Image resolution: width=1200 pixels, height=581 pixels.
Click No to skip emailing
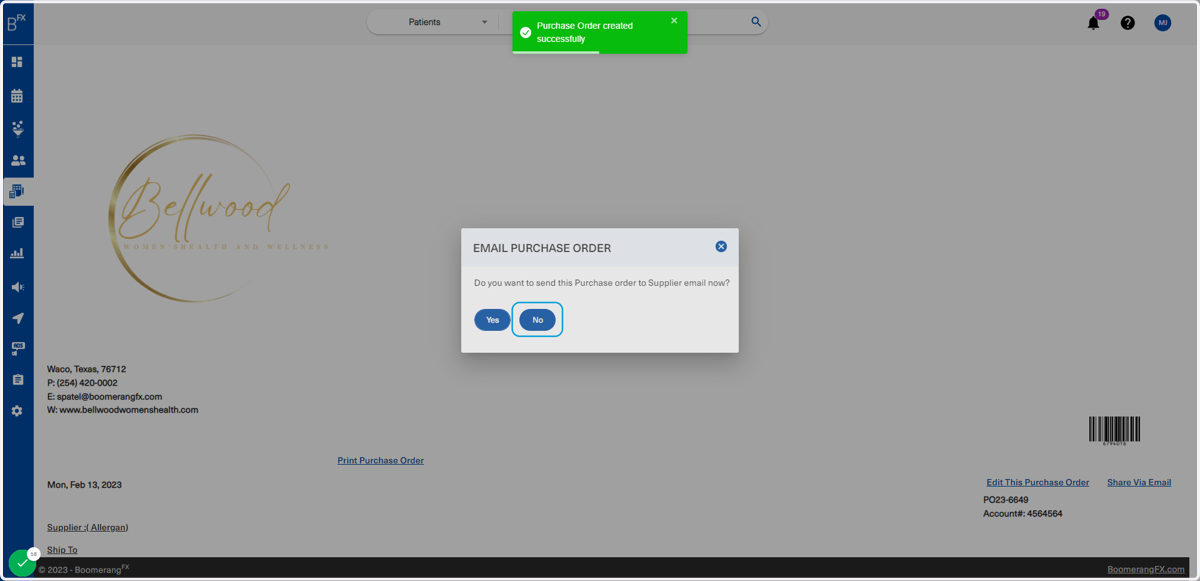point(537,320)
